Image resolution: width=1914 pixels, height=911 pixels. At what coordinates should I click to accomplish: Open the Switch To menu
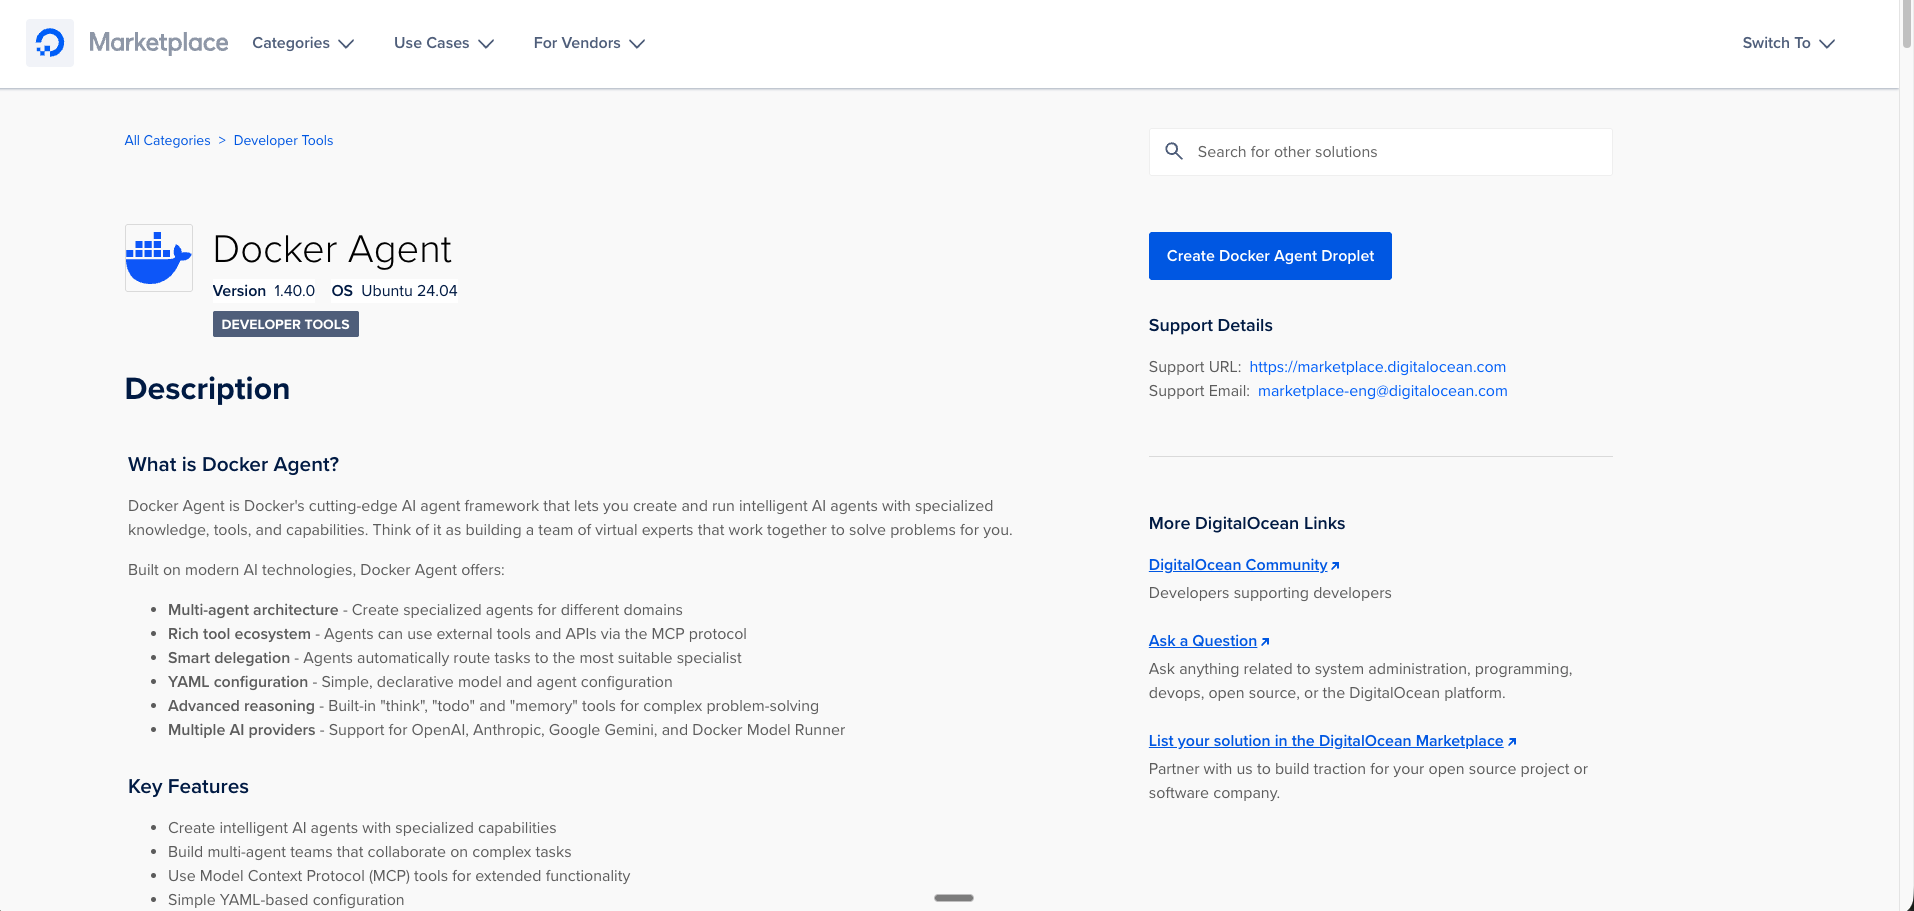tap(1787, 43)
